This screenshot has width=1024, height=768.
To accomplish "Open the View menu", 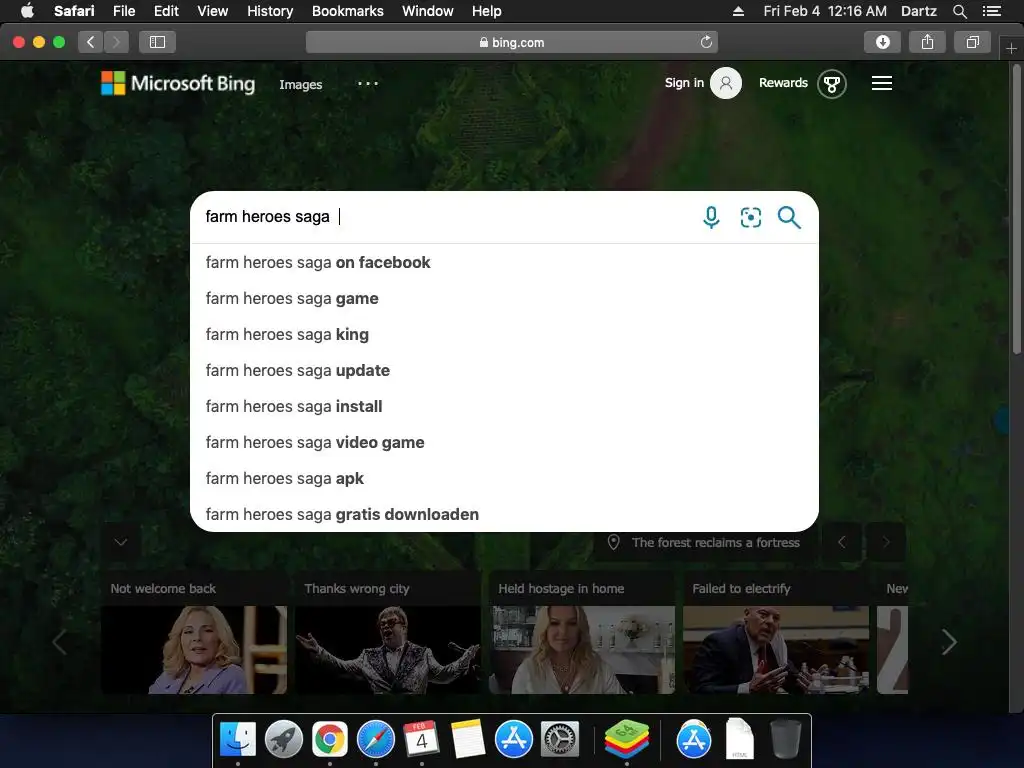I will click(213, 11).
